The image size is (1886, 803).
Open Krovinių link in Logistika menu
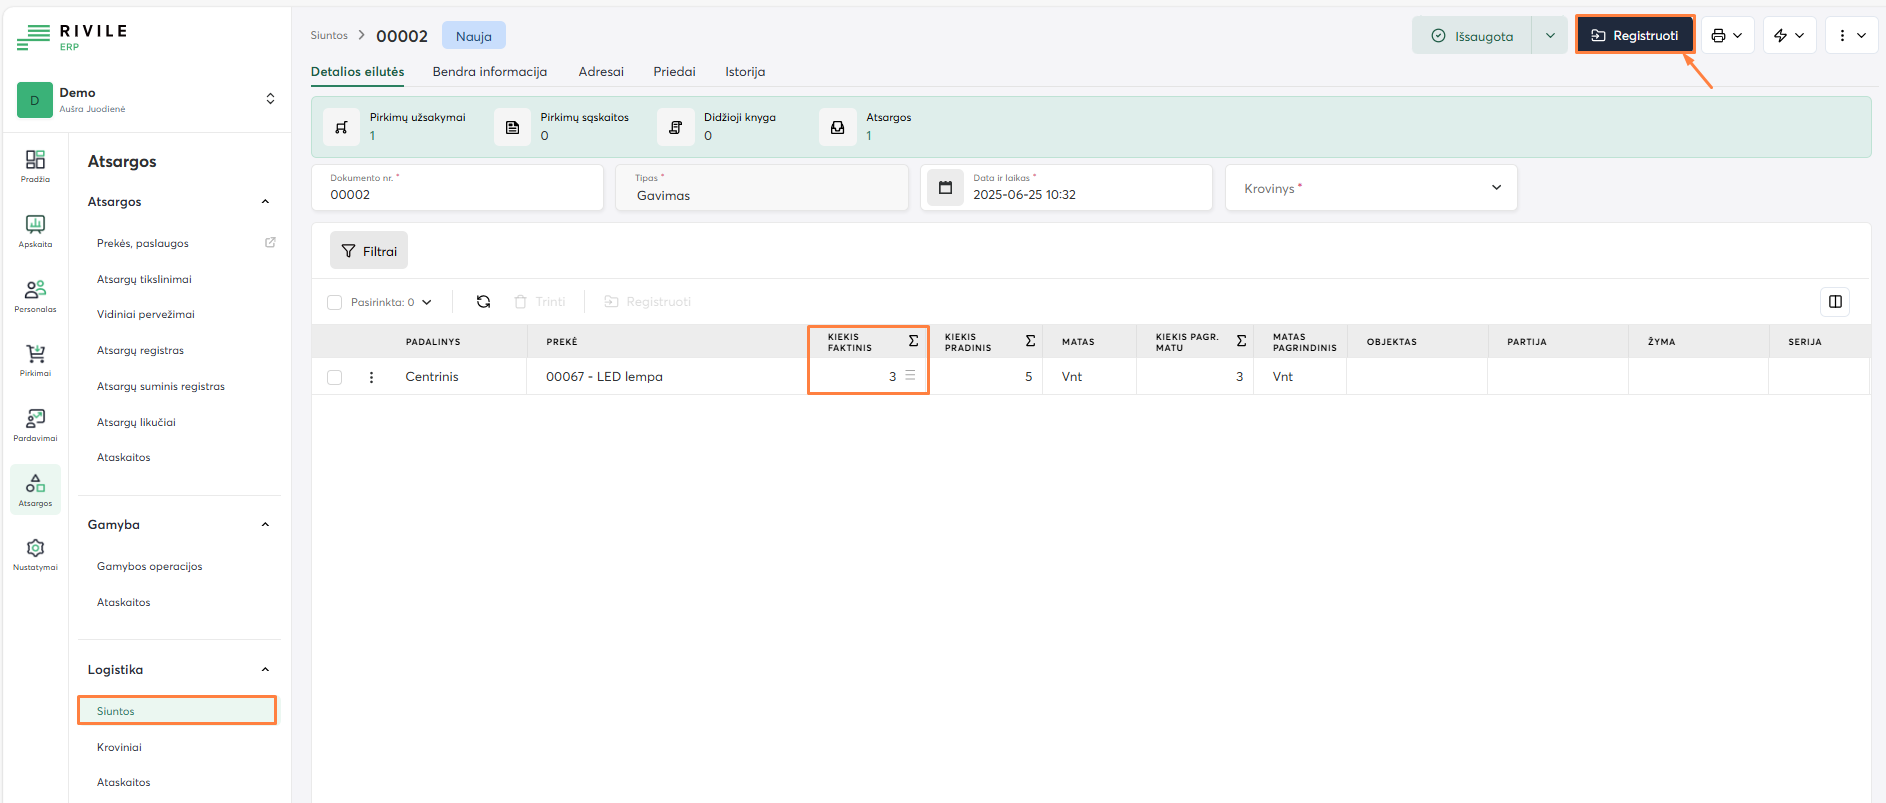[119, 747]
